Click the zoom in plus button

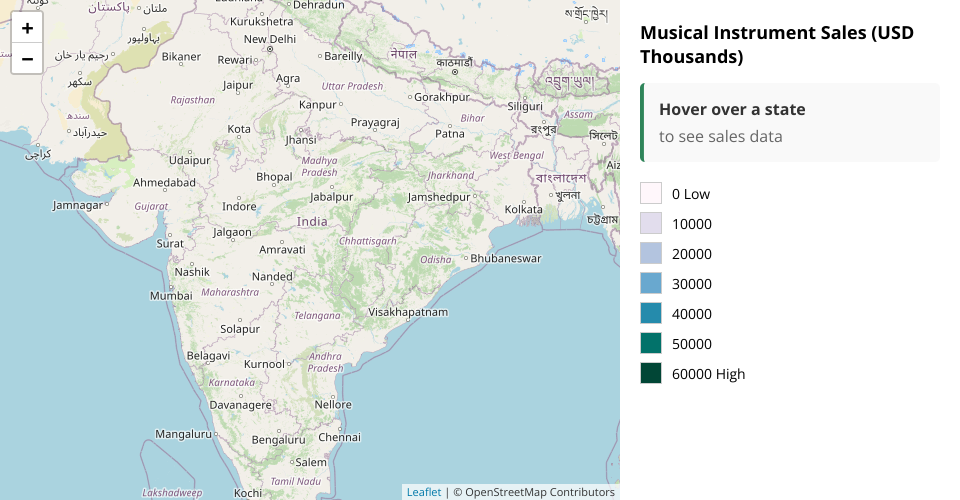pos(27,28)
